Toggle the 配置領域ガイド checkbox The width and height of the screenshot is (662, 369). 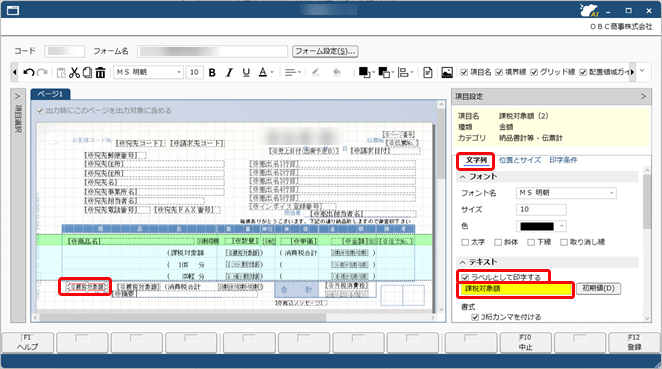click(x=583, y=73)
